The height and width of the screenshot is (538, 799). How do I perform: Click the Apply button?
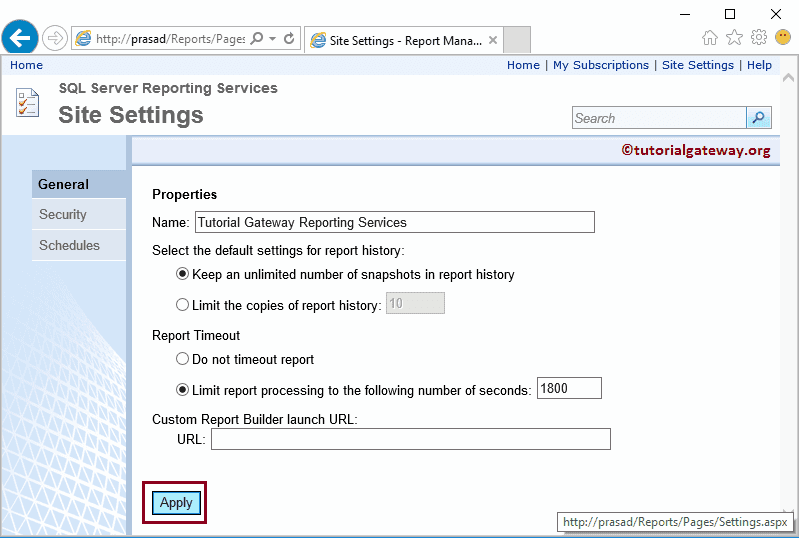[x=176, y=503]
